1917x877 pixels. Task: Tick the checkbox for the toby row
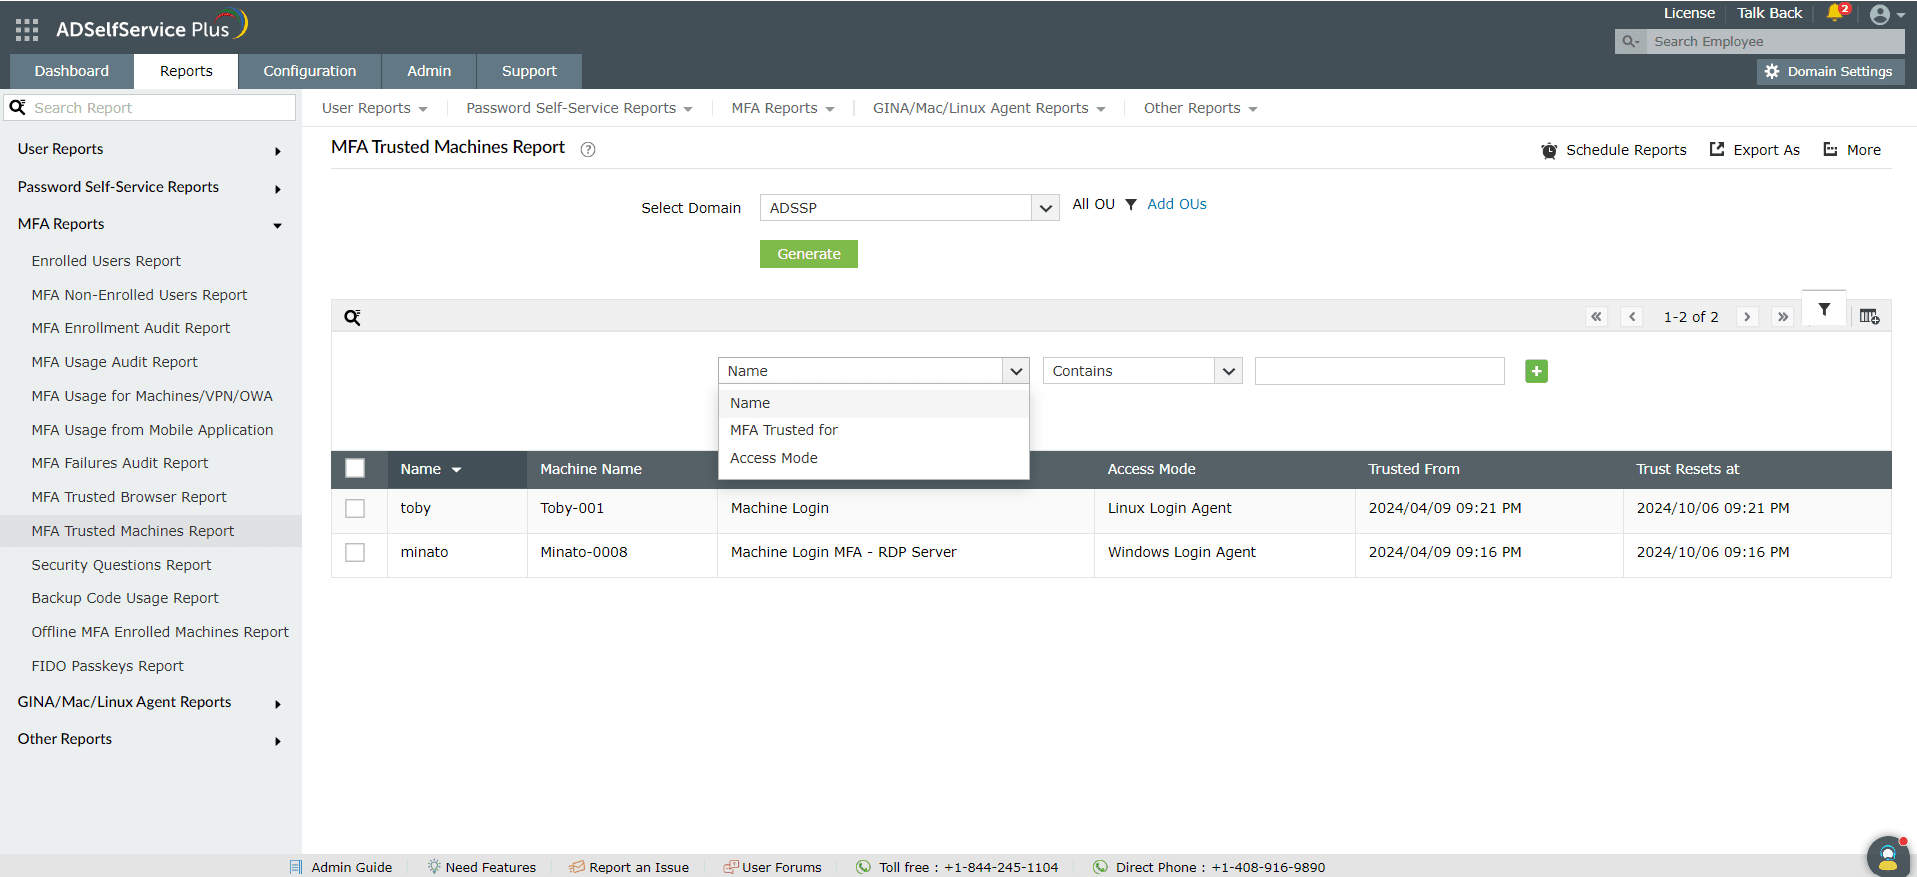click(x=355, y=508)
